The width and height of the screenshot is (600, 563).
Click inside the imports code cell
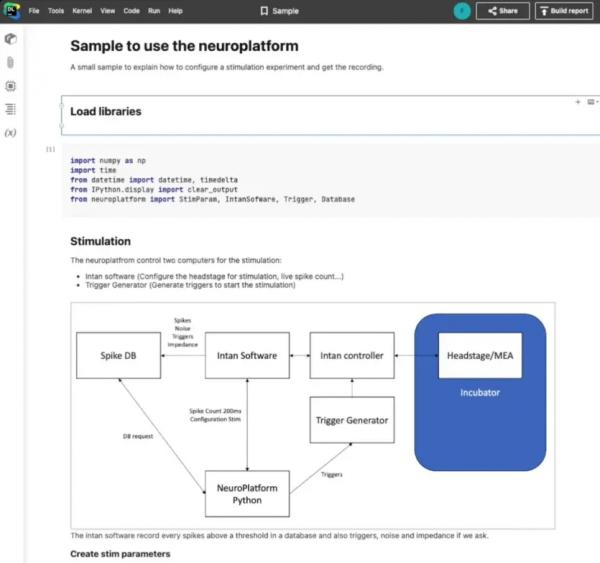[331, 180]
